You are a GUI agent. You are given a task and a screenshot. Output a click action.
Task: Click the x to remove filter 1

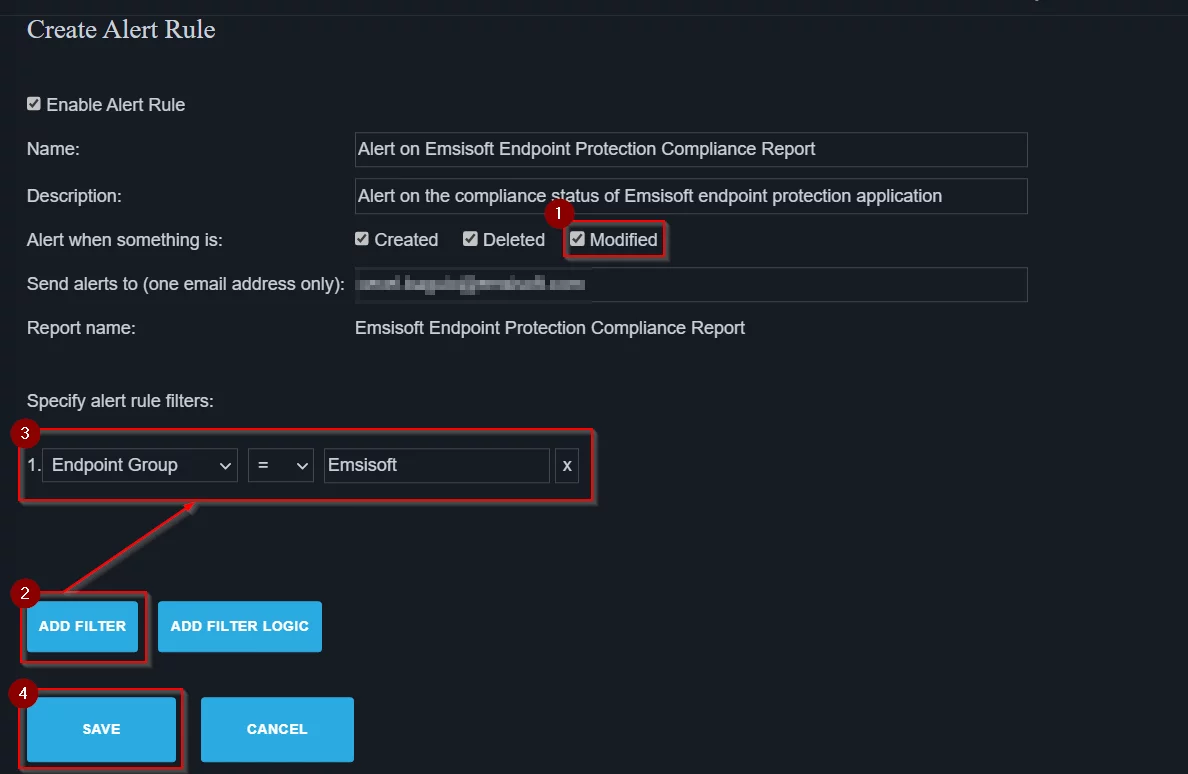tap(567, 465)
